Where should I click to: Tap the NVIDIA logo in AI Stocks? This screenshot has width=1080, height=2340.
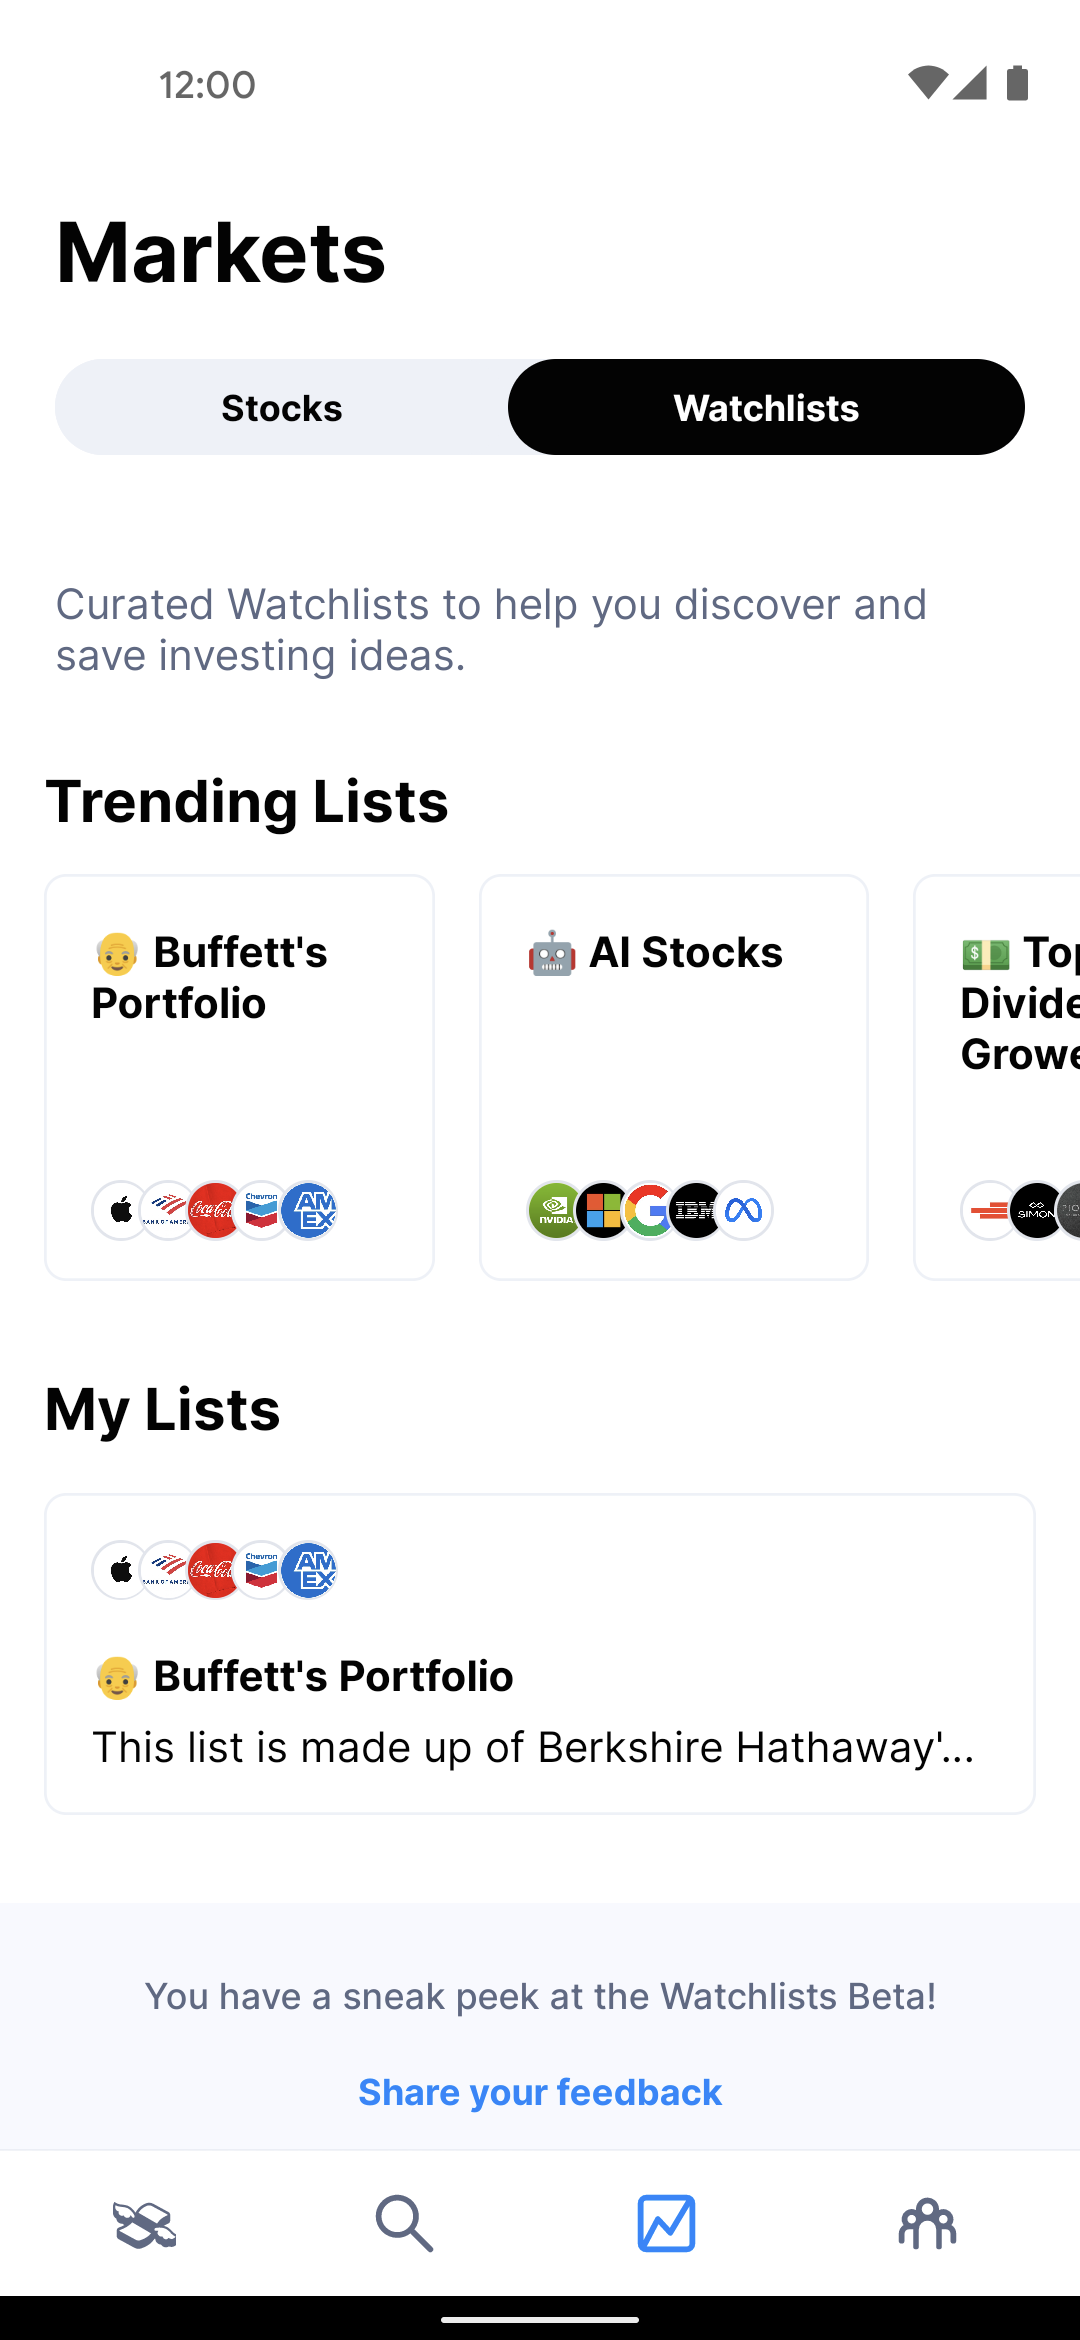pyautogui.click(x=556, y=1211)
